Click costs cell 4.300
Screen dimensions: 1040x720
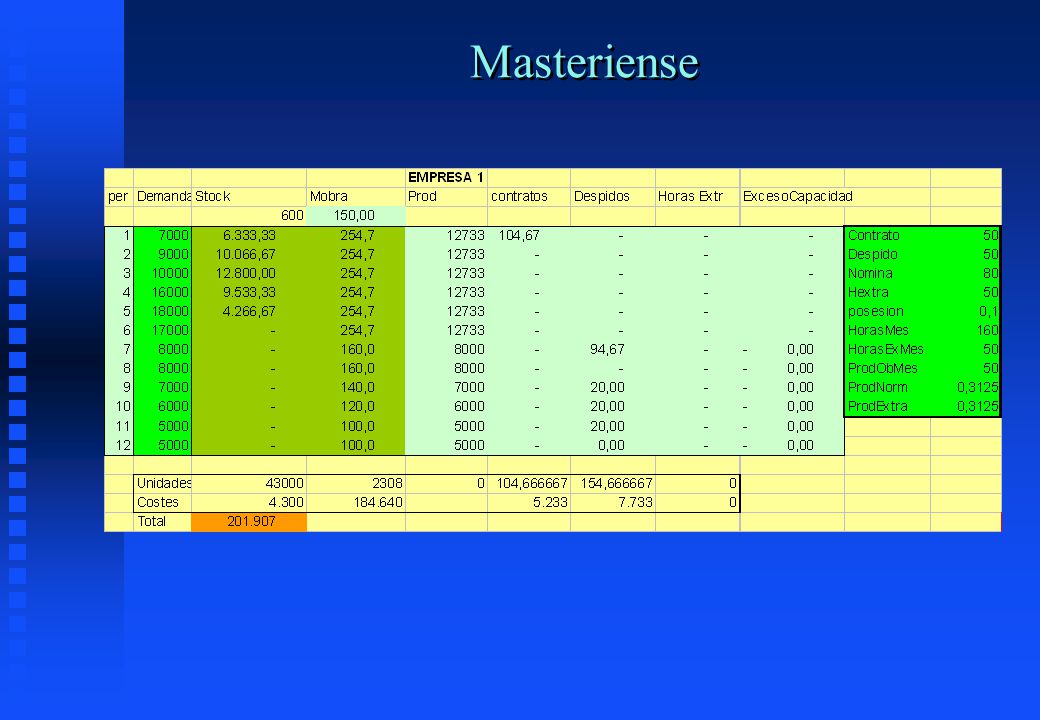click(x=249, y=503)
